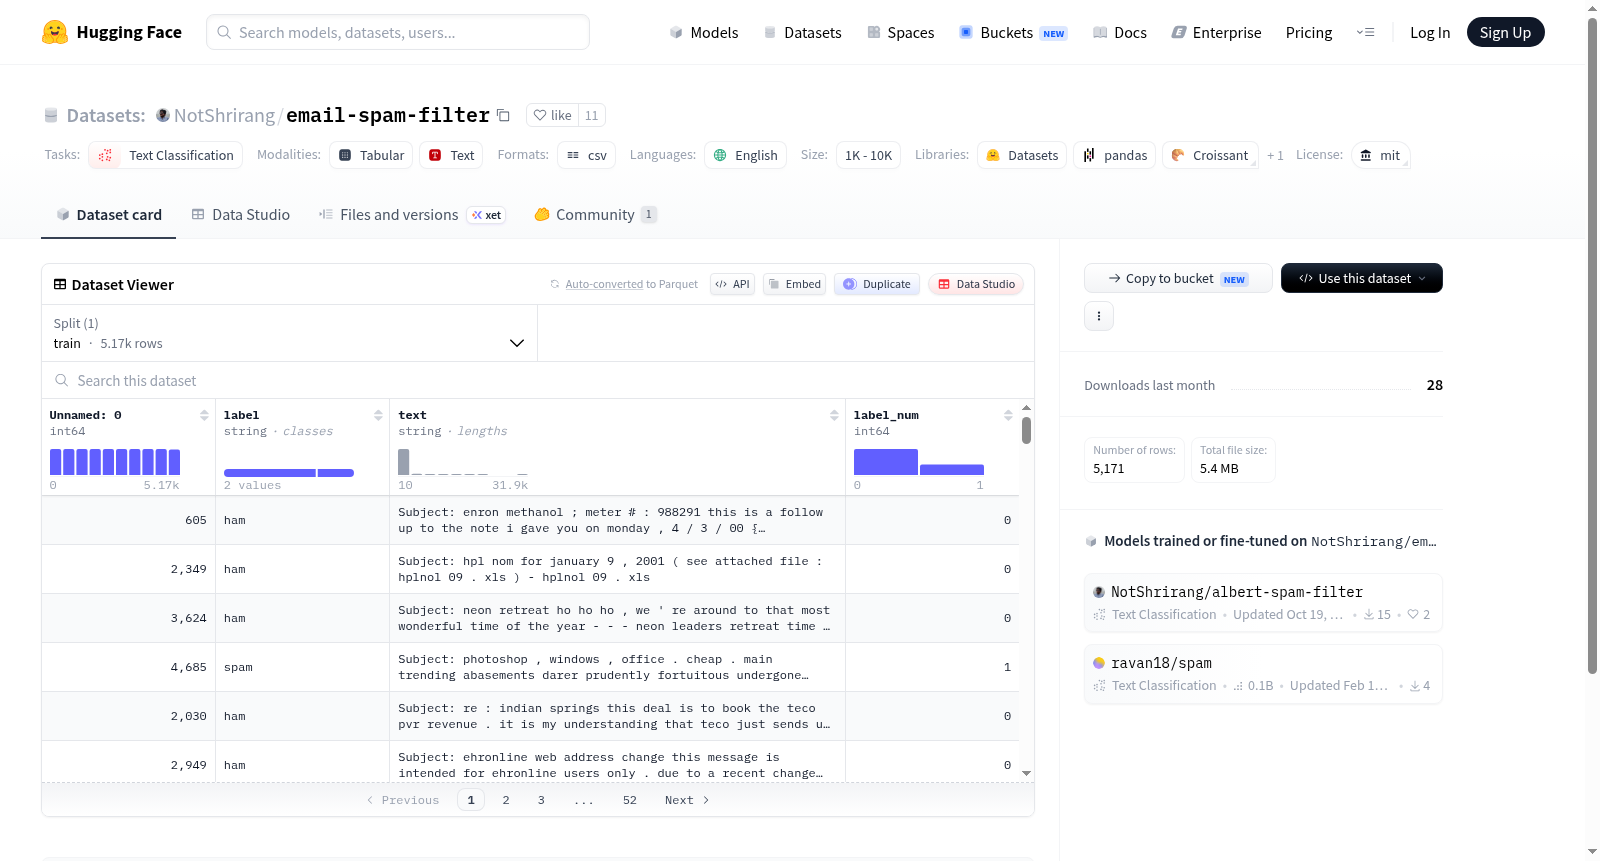Open Buckets in top navigation

point(1013,33)
